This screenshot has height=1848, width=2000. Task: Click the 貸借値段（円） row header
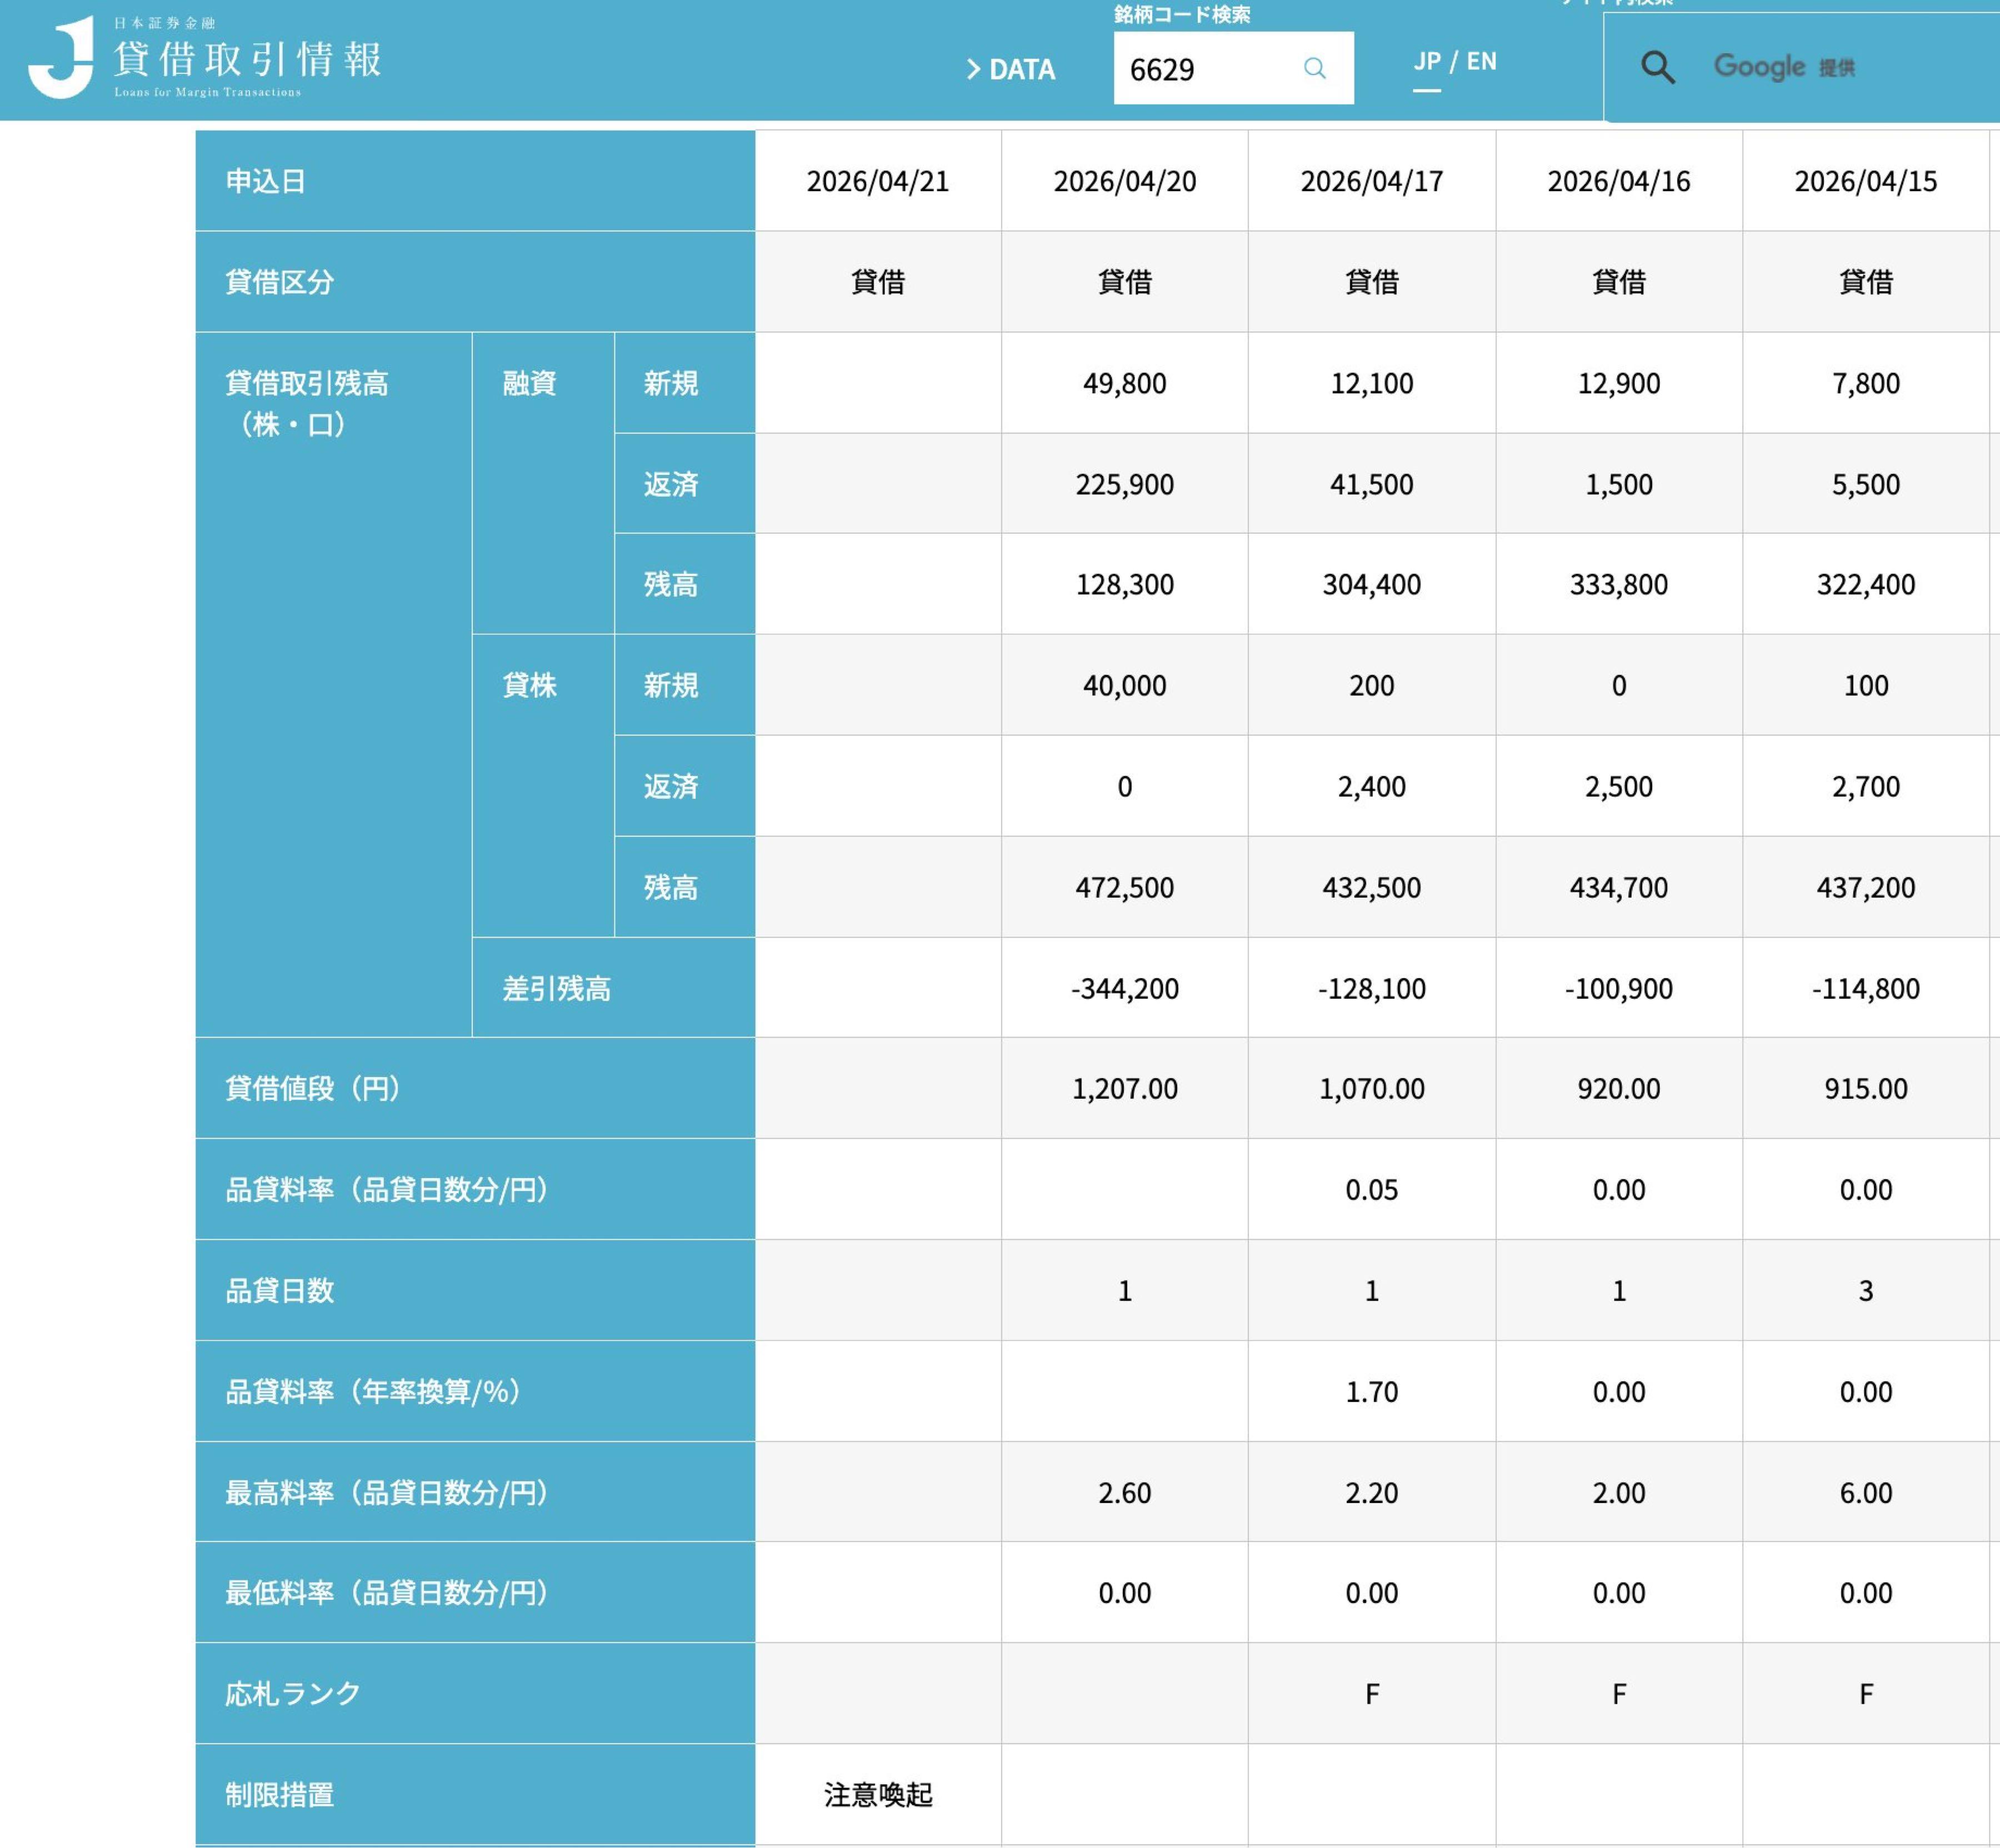[x=312, y=1088]
